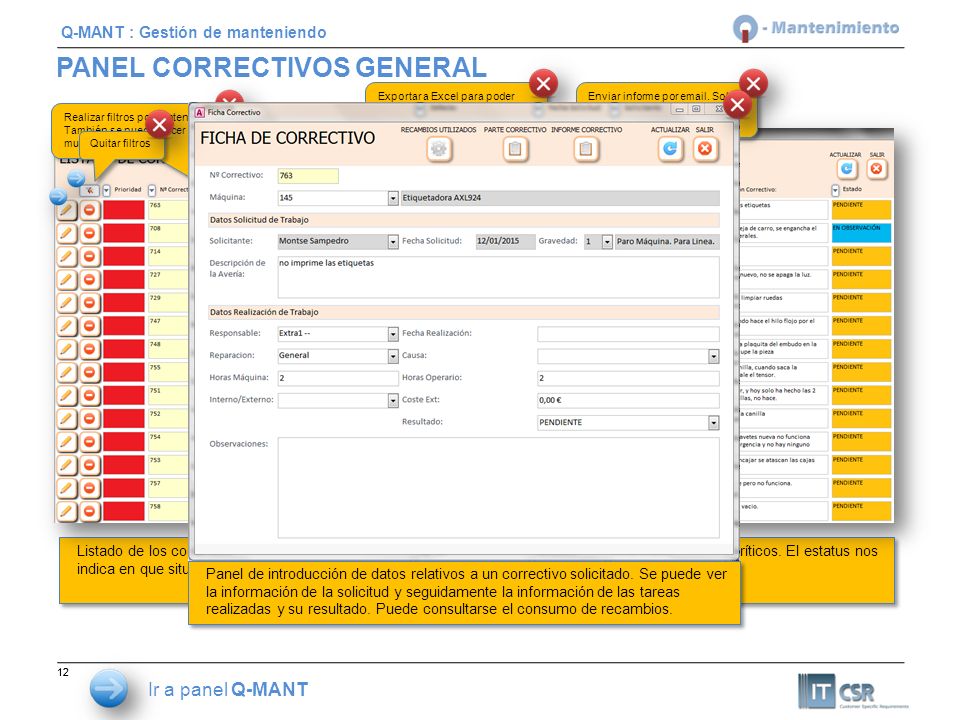This screenshot has width=960, height=720.
Task: Click the Horas Máquina field
Action: click(x=338, y=378)
